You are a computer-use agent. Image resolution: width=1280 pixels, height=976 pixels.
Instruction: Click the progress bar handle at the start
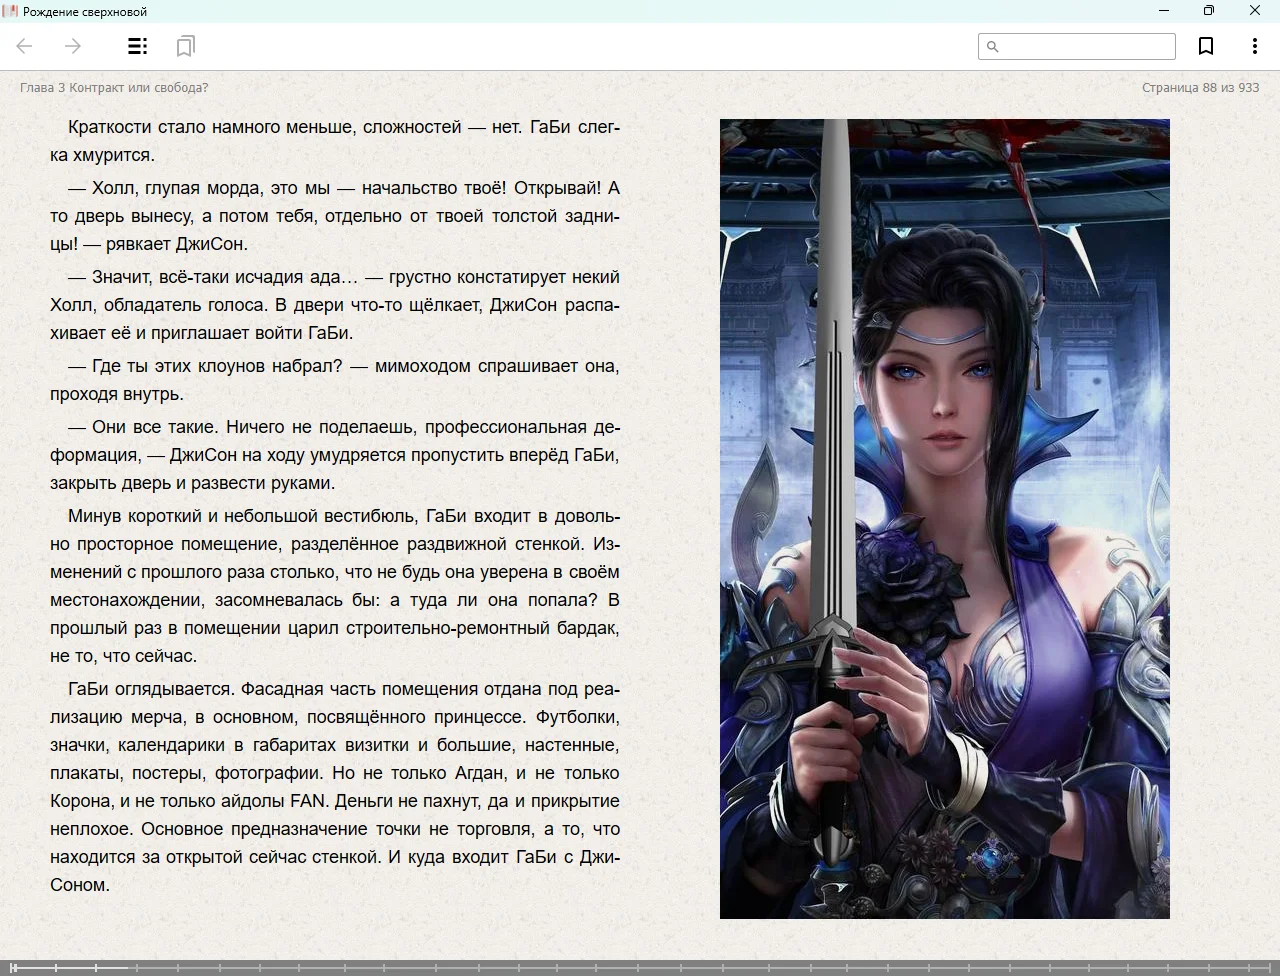click(x=14, y=967)
